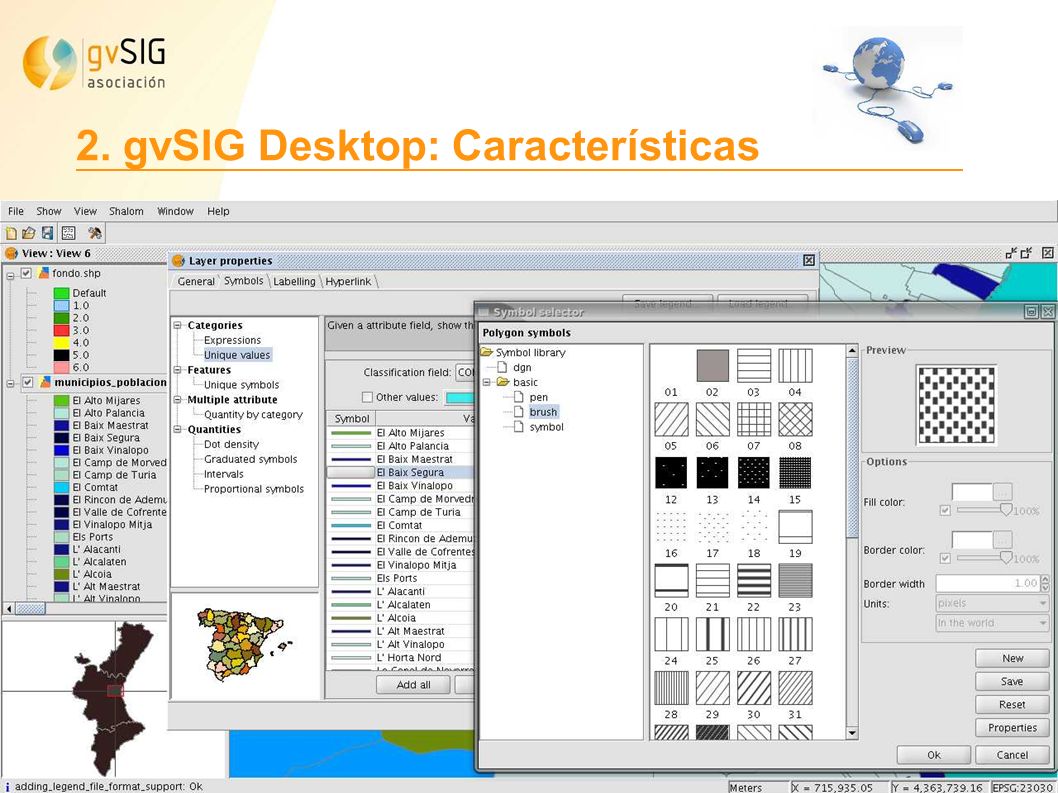Click Cancel in Symbol selector
The height and width of the screenshot is (793, 1058).
[x=1012, y=755]
